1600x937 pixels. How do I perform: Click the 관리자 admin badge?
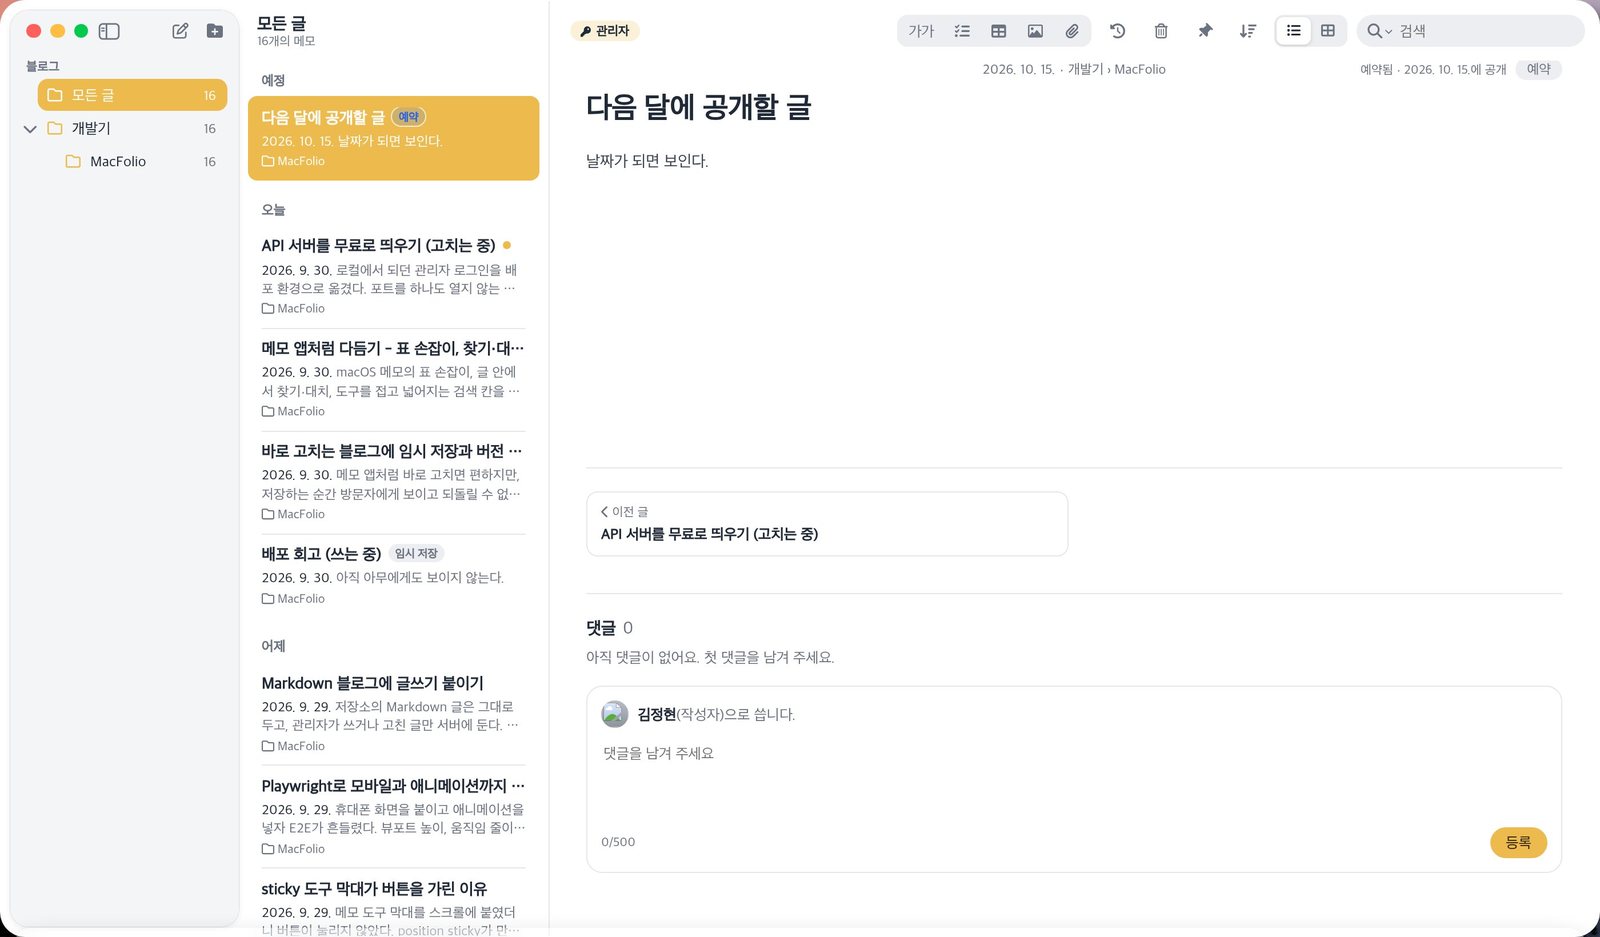coord(605,31)
